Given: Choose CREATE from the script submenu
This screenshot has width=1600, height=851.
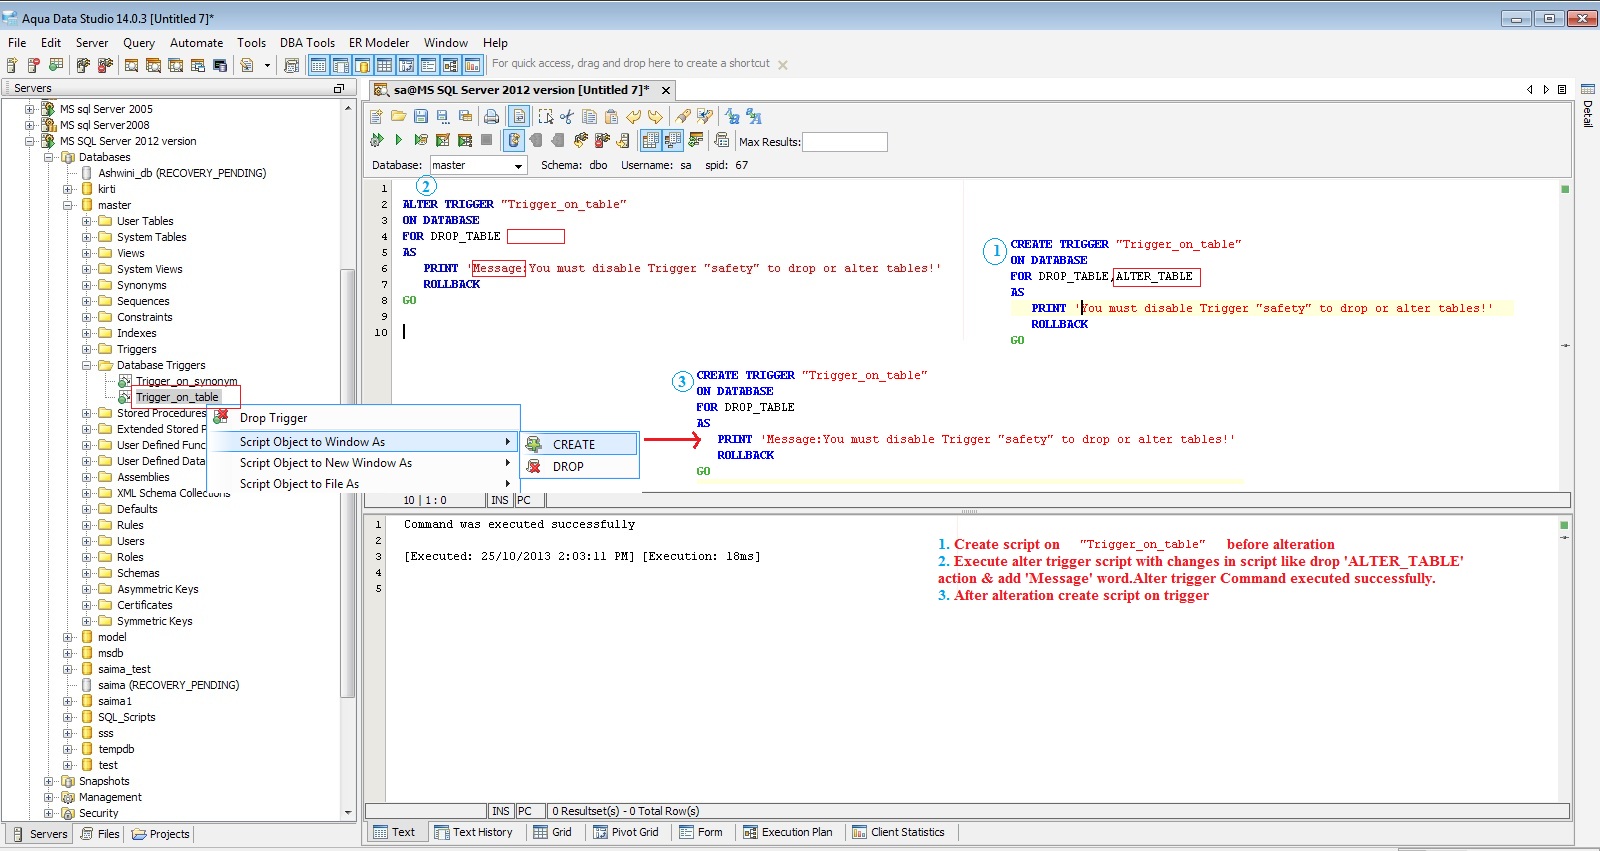Looking at the screenshot, I should tap(574, 444).
